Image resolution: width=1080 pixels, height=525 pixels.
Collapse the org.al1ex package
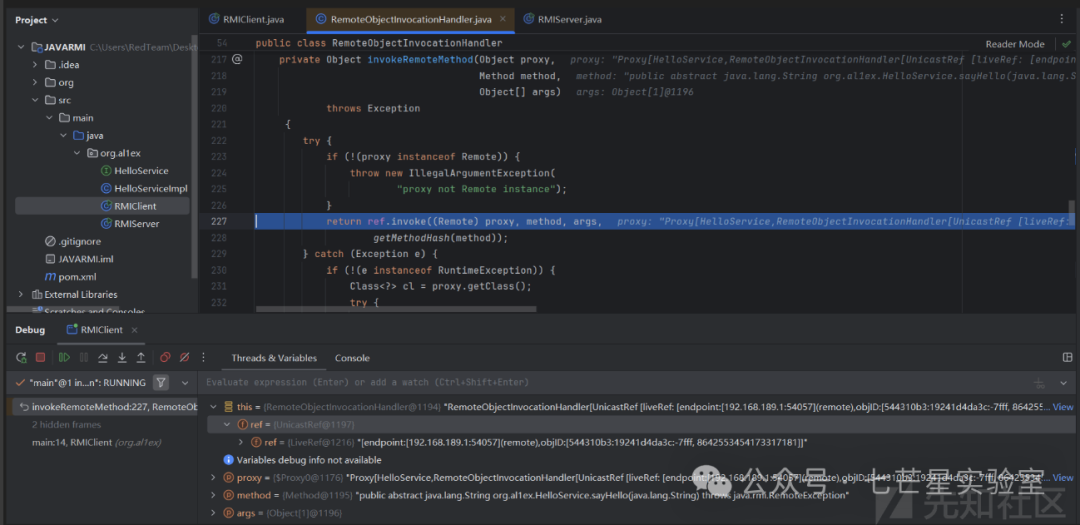pyautogui.click(x=77, y=153)
